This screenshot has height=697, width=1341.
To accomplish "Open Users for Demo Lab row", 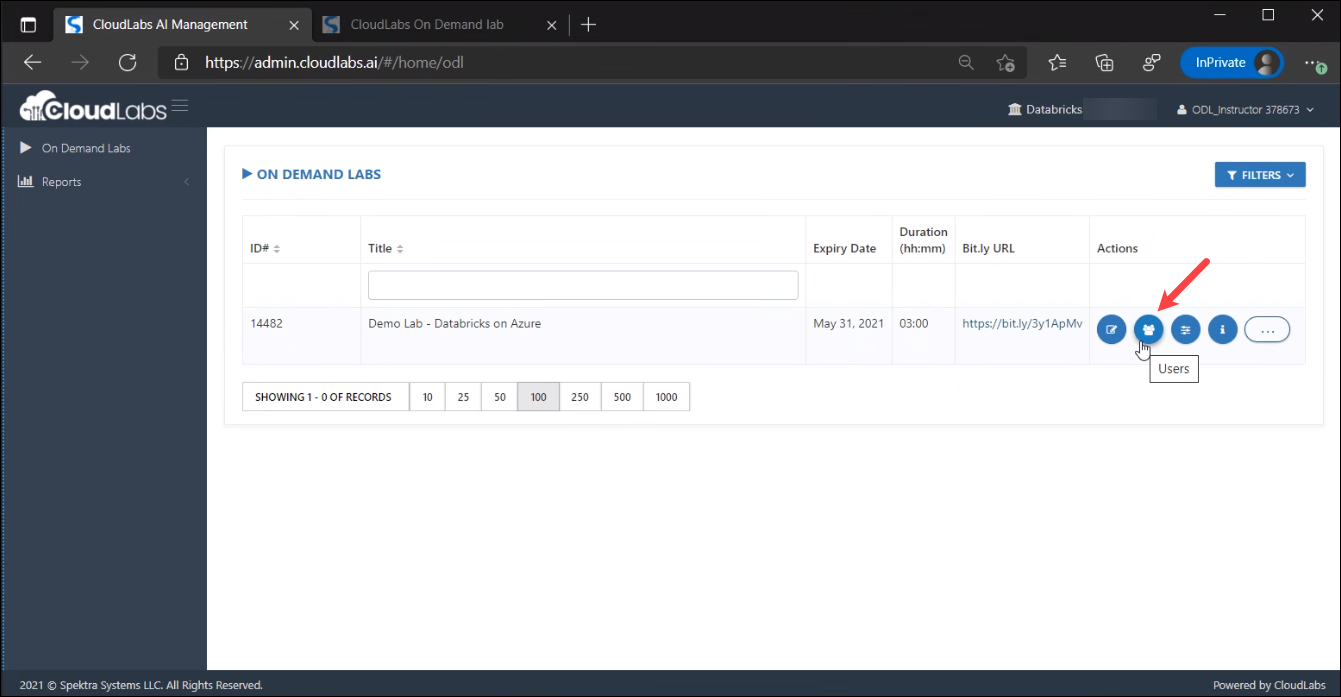I will coord(1148,329).
